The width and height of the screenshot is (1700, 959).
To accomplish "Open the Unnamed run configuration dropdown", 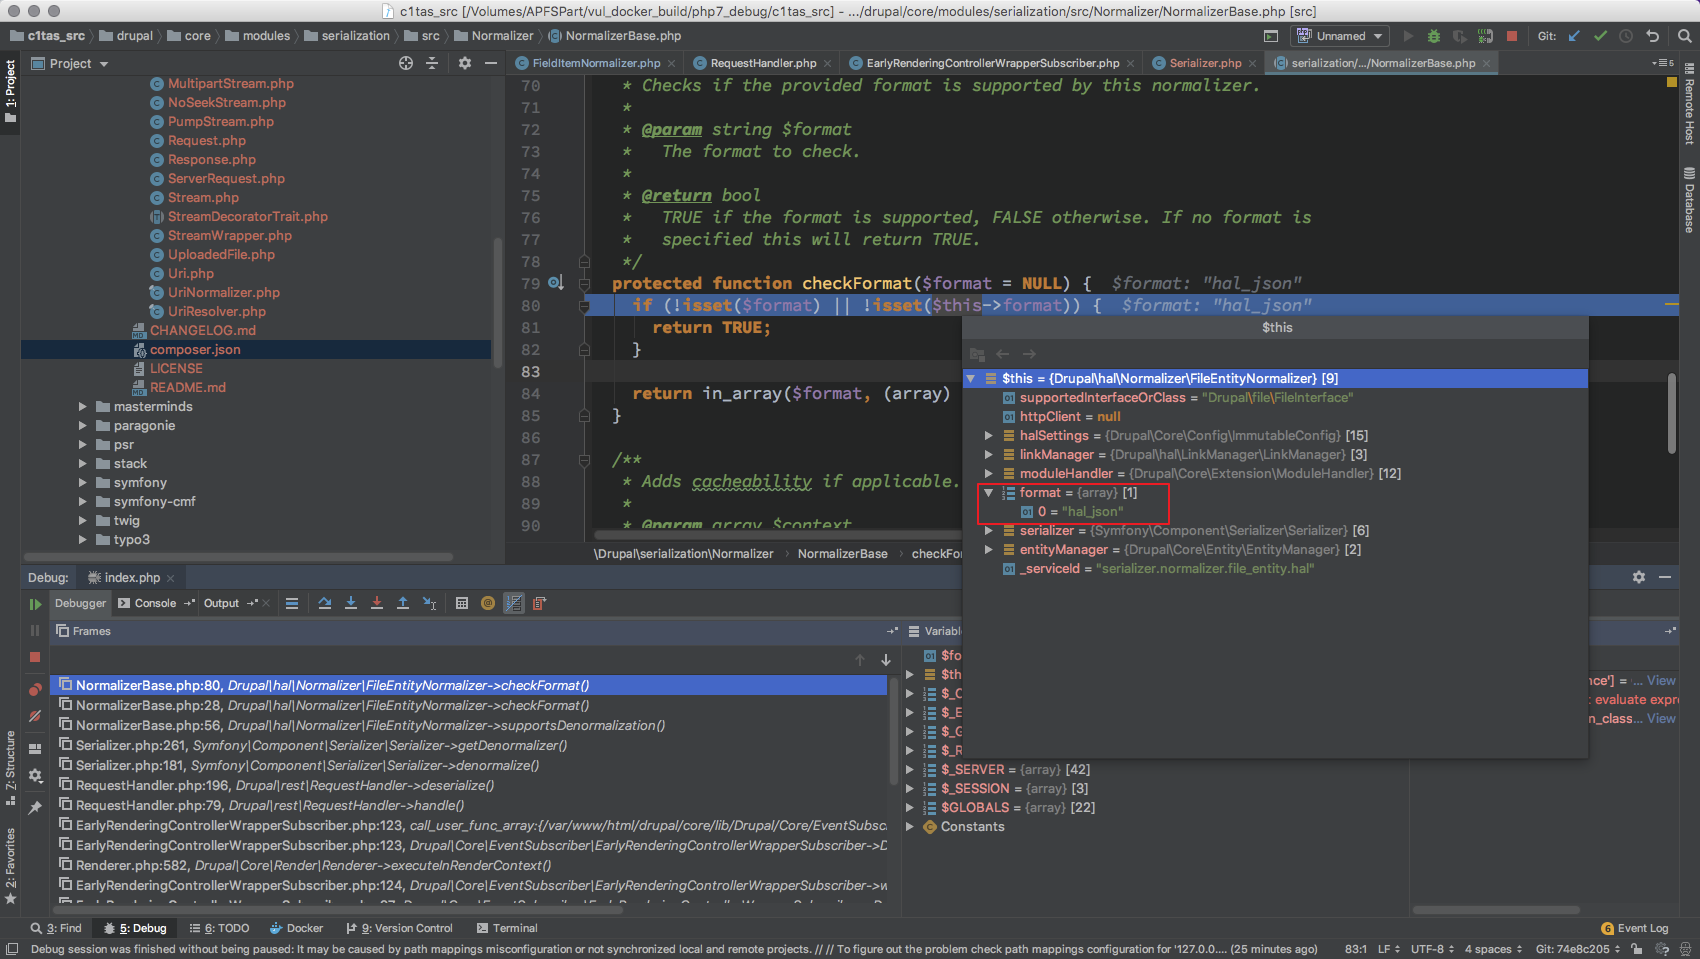I will click(1340, 36).
